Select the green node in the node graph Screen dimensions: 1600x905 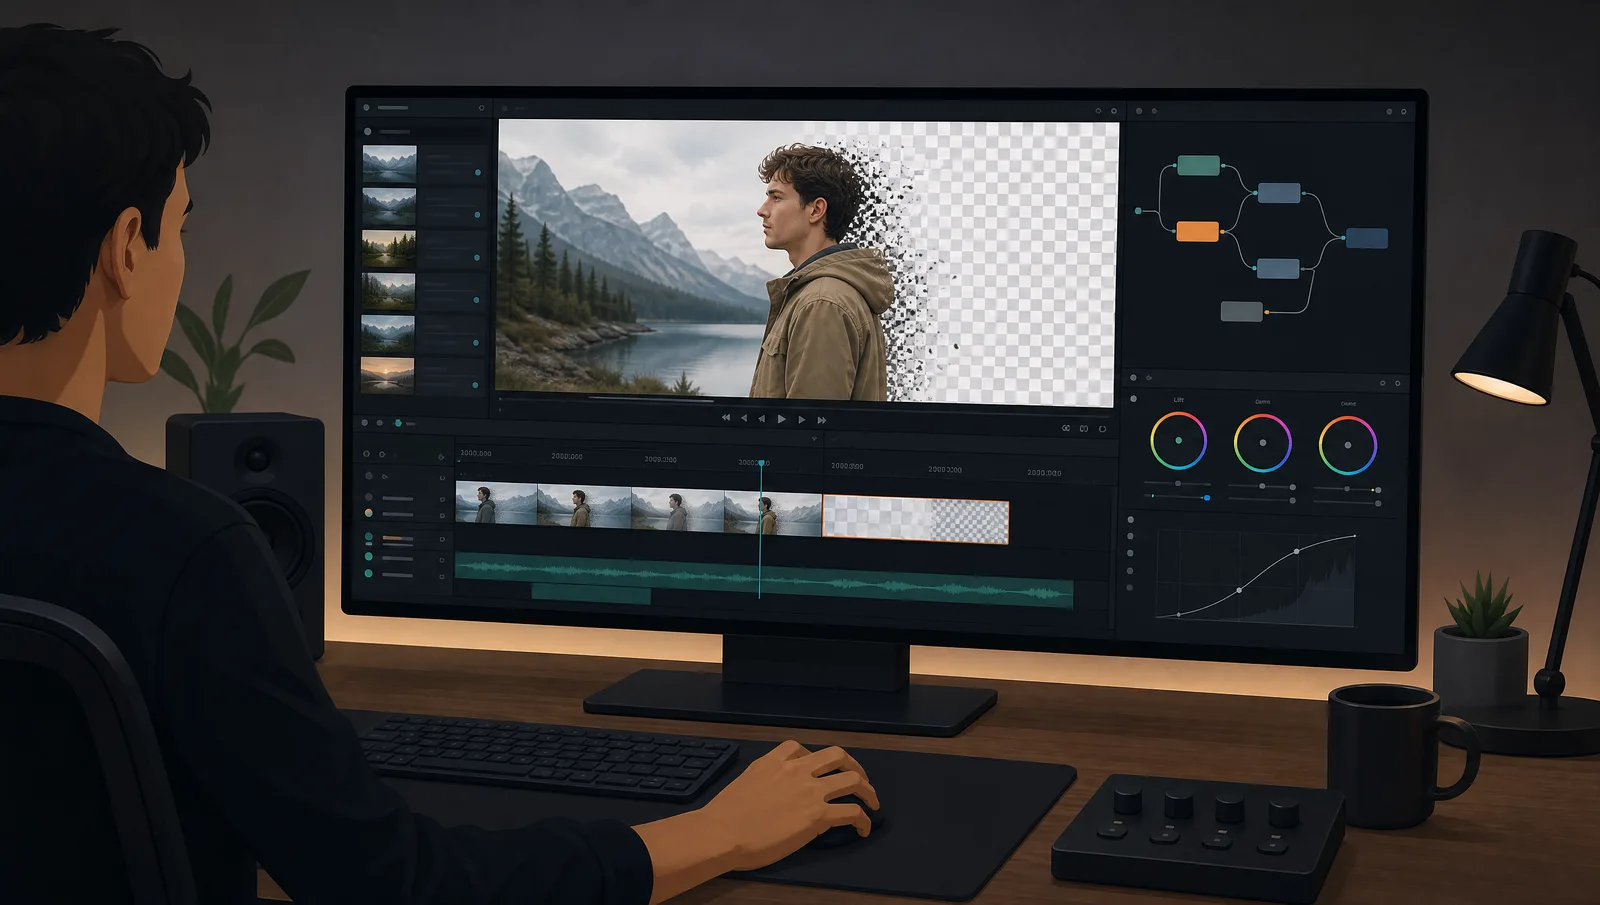click(x=1198, y=165)
